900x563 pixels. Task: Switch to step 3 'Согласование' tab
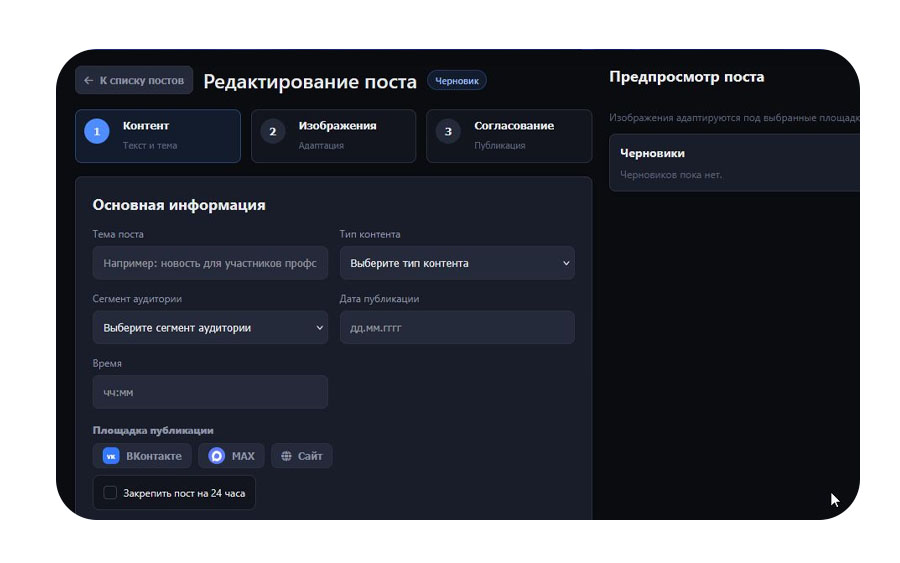point(509,136)
